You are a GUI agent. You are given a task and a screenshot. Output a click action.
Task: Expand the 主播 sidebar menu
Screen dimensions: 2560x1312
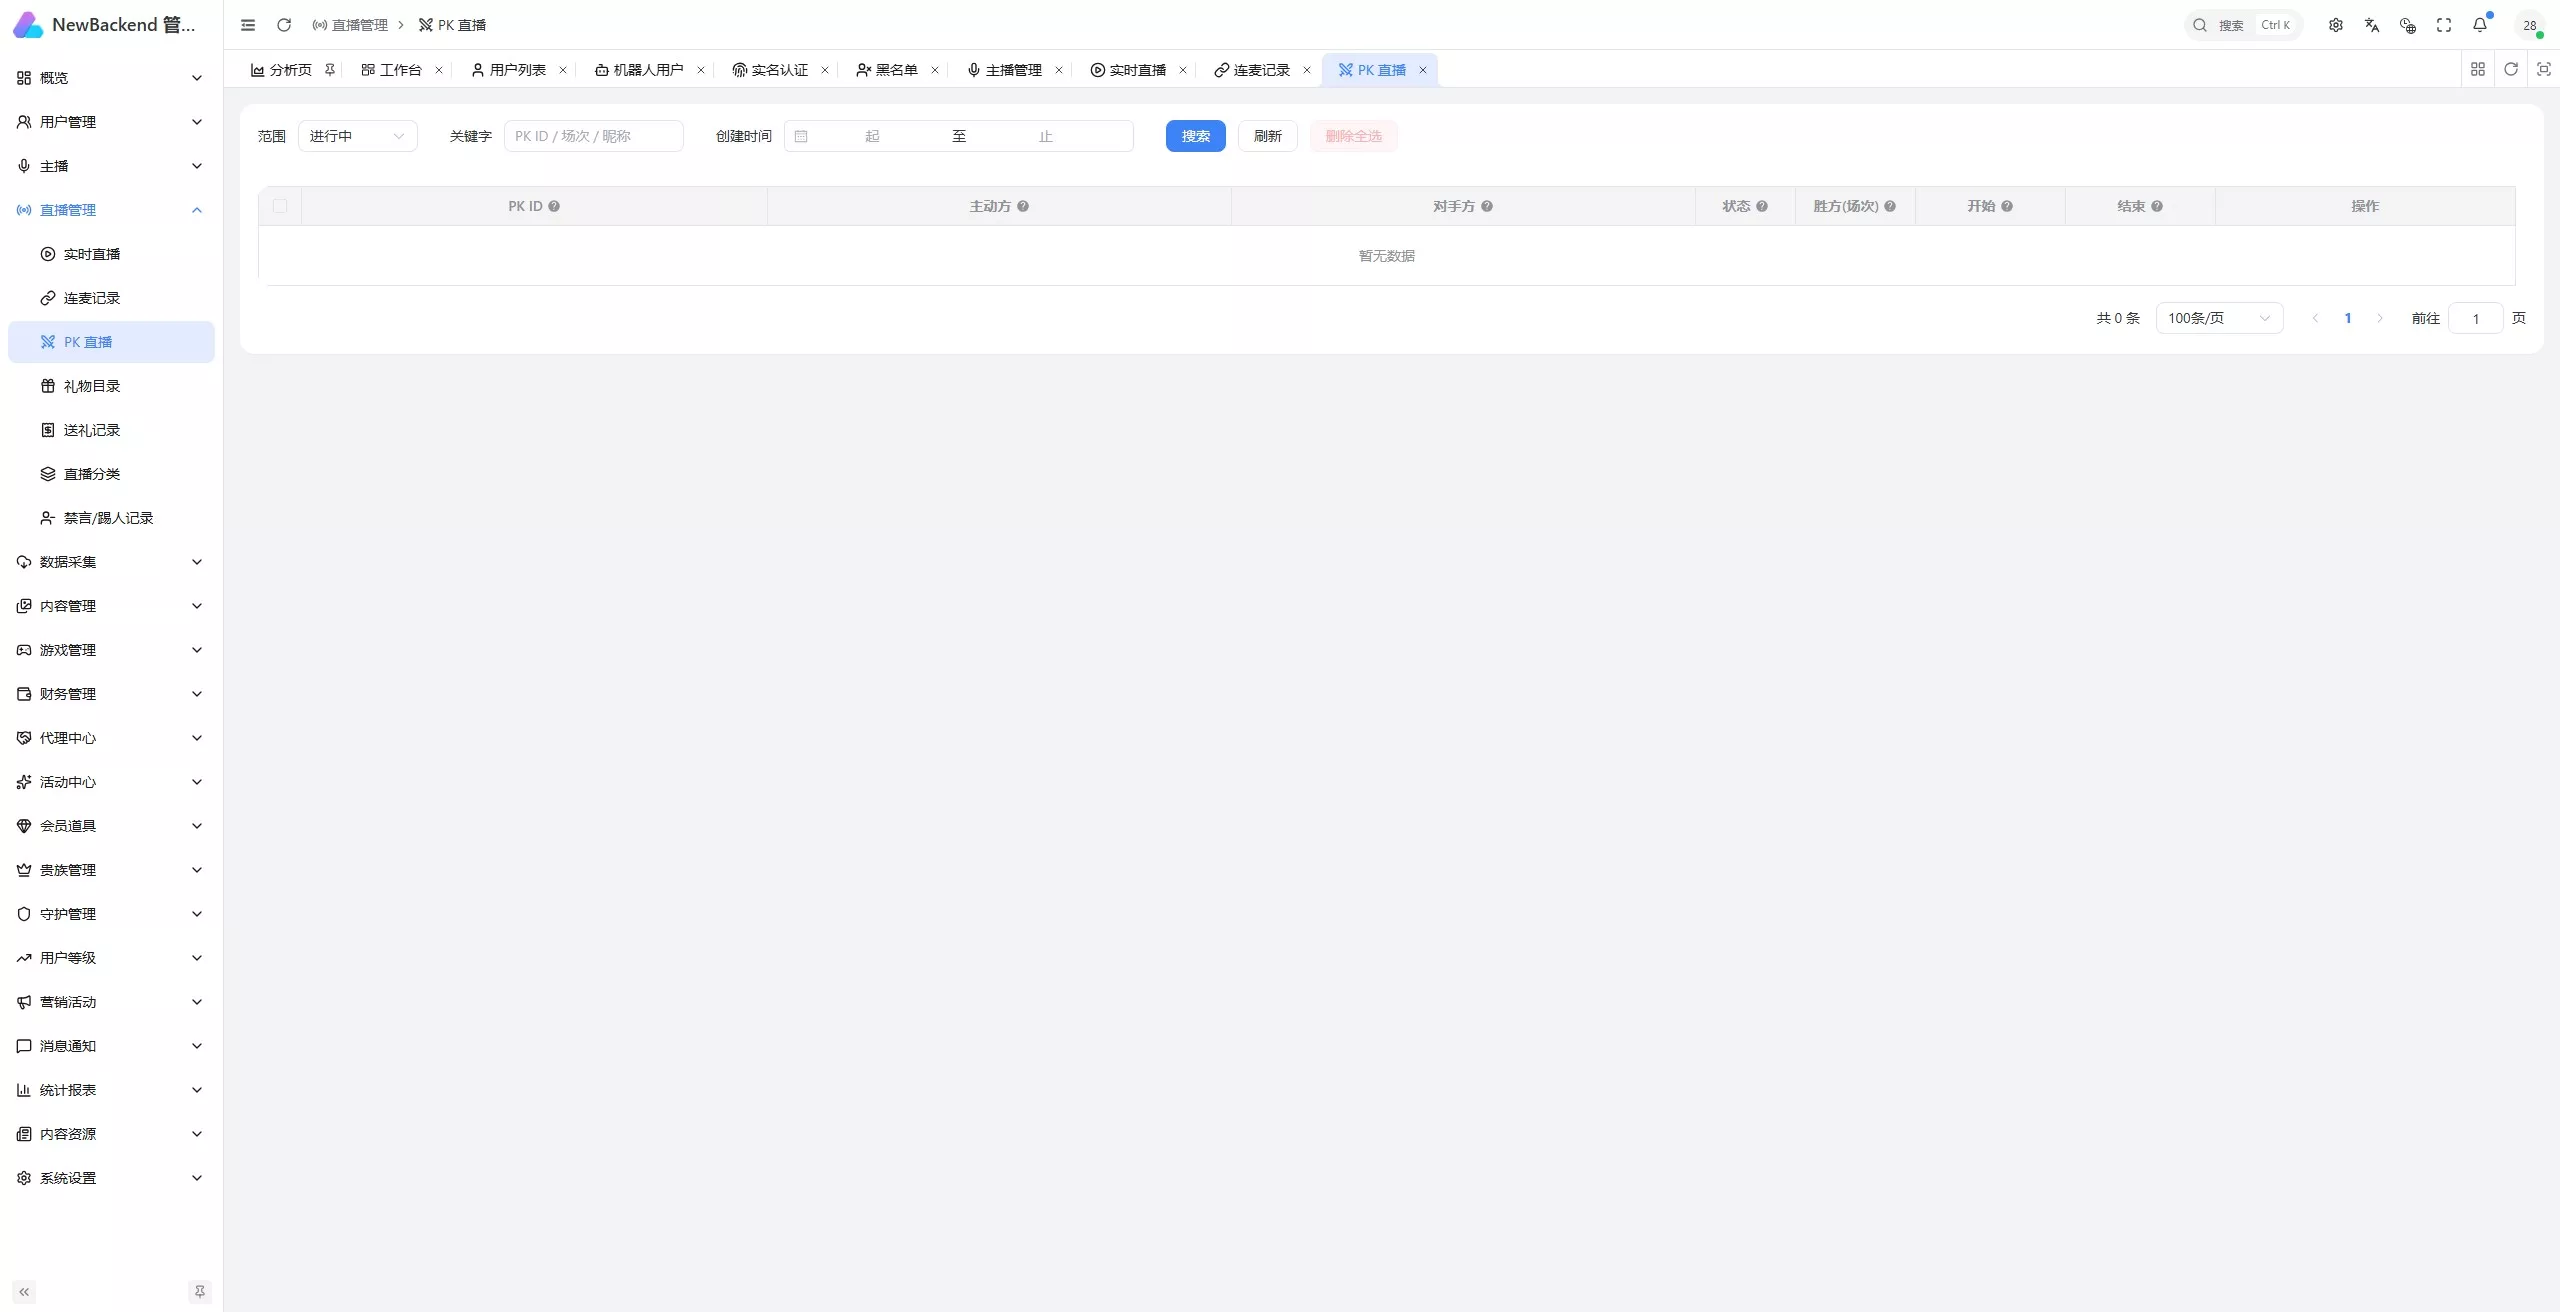[x=110, y=166]
